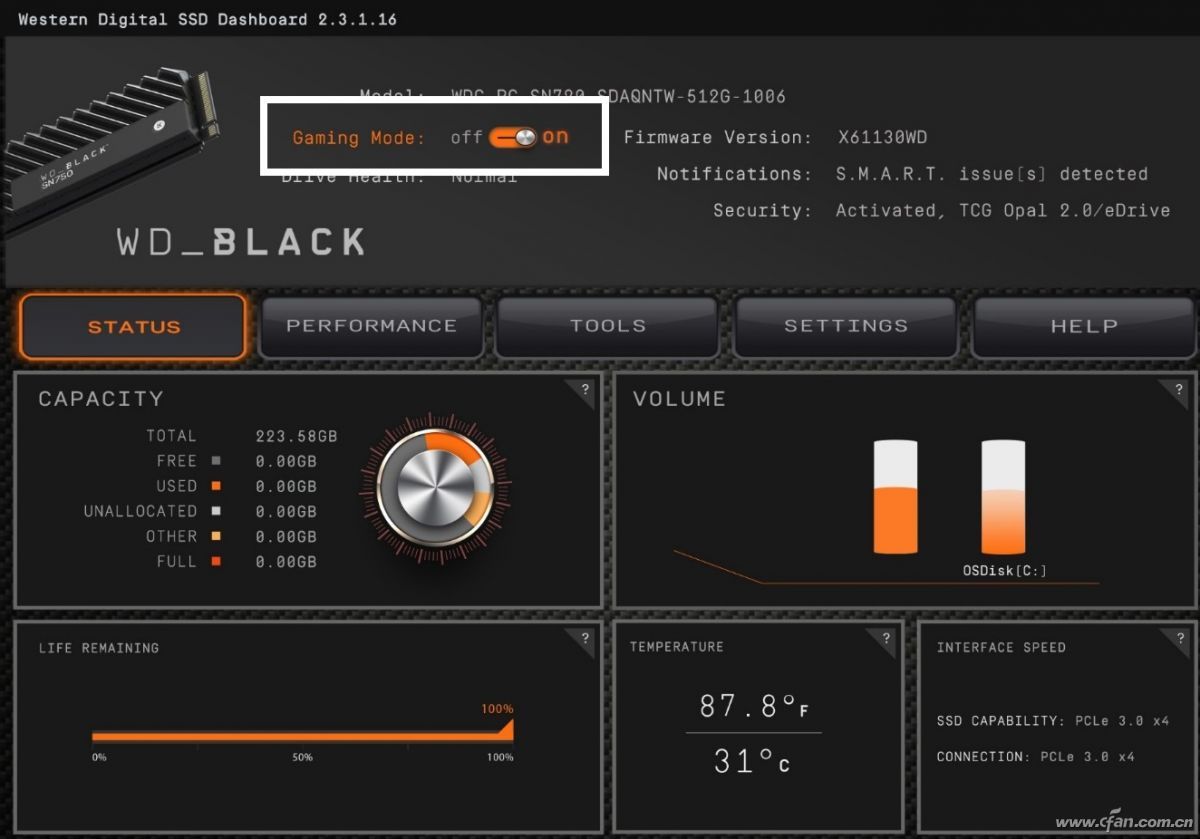Open the Settings tab
This screenshot has height=839, width=1200.
point(846,326)
